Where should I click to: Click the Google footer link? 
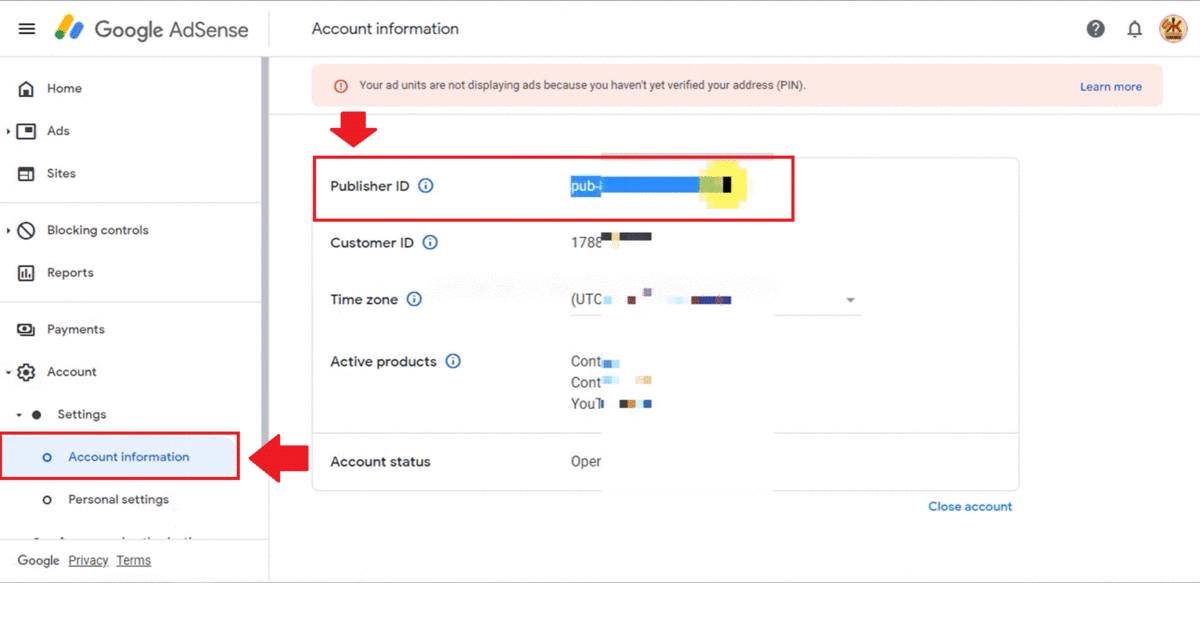39,561
